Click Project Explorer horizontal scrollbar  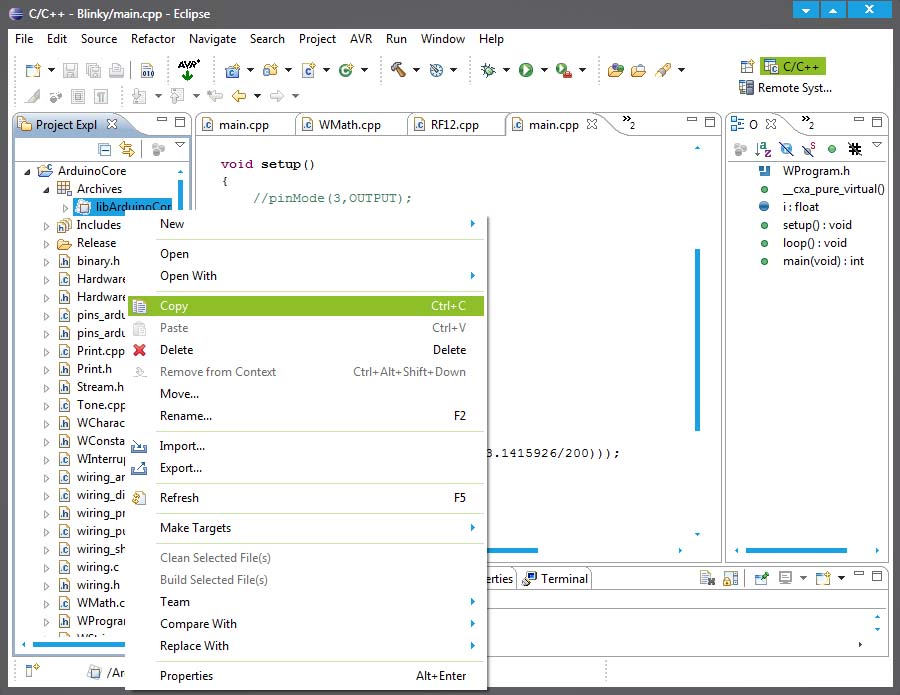coord(79,644)
